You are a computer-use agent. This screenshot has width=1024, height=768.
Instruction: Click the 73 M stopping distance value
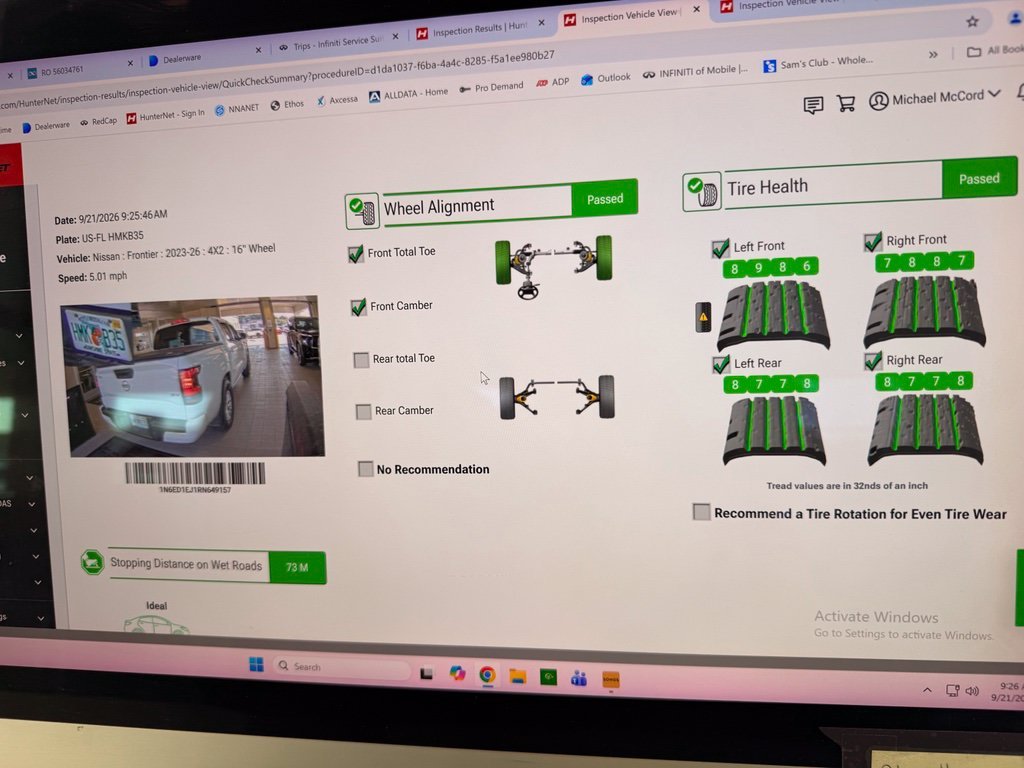(297, 567)
